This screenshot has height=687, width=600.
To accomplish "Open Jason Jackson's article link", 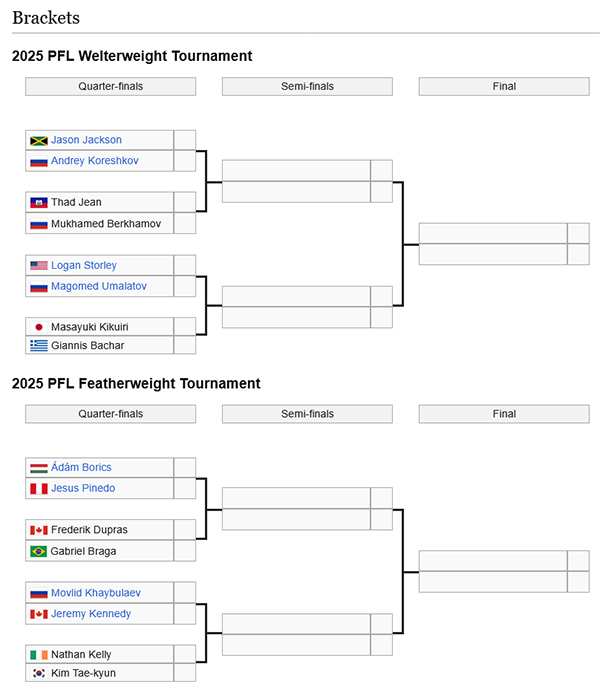I will point(86,140).
